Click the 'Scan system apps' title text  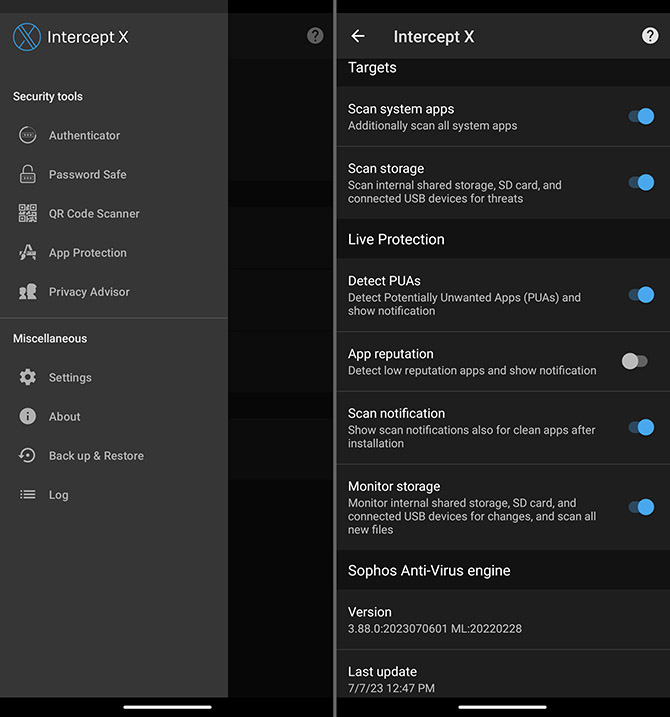tap(401, 109)
